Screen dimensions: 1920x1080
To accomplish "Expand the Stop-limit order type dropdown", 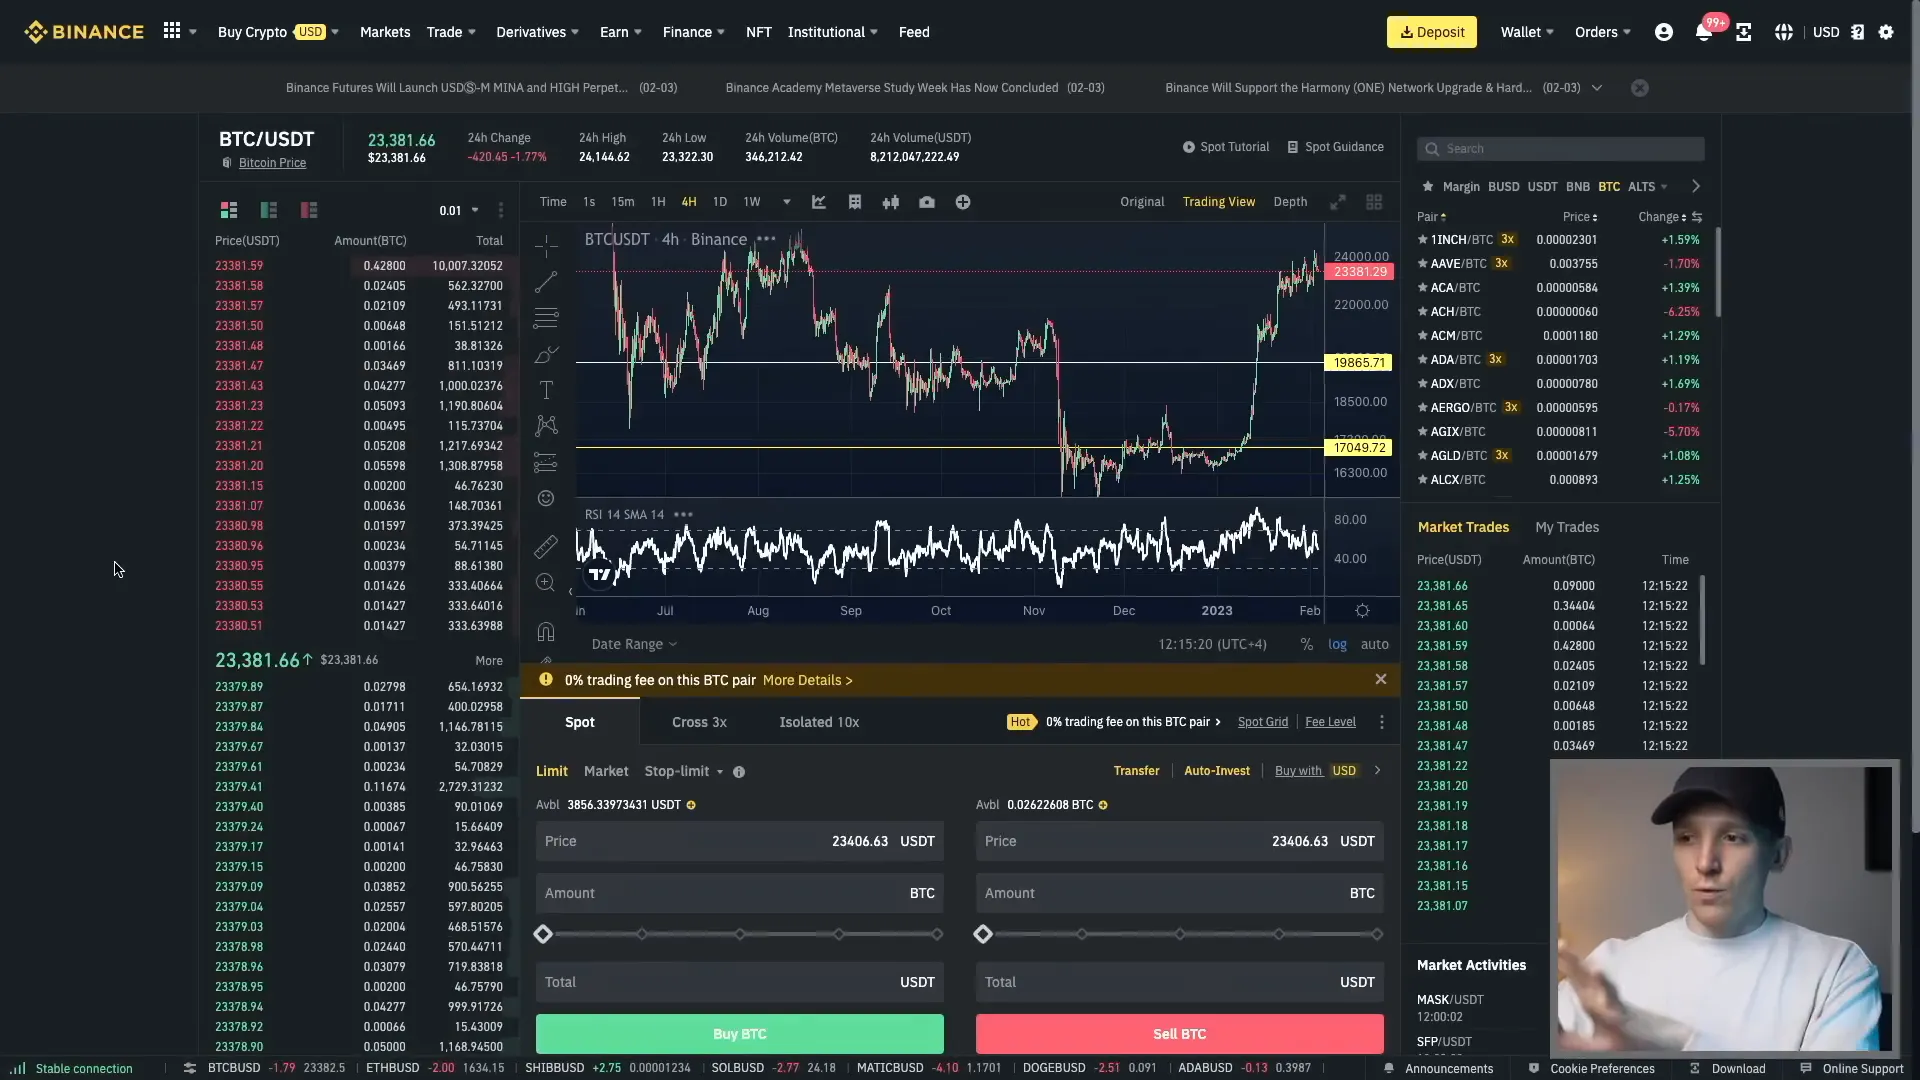I will (684, 771).
